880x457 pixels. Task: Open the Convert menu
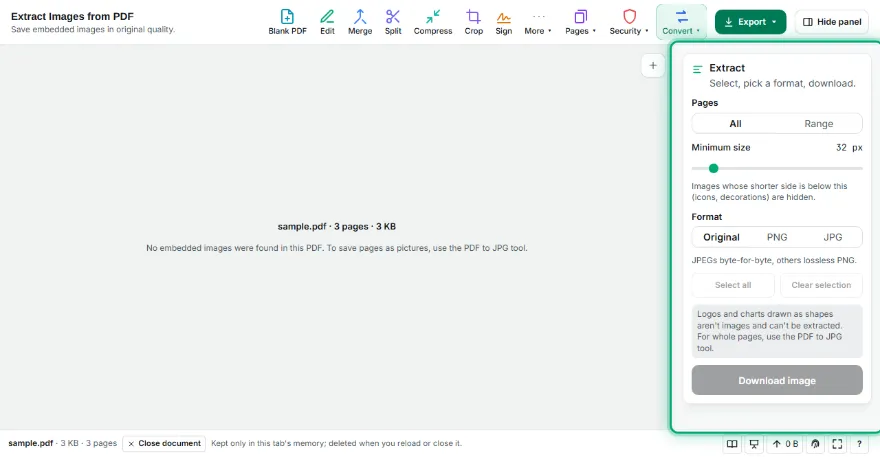tap(681, 22)
